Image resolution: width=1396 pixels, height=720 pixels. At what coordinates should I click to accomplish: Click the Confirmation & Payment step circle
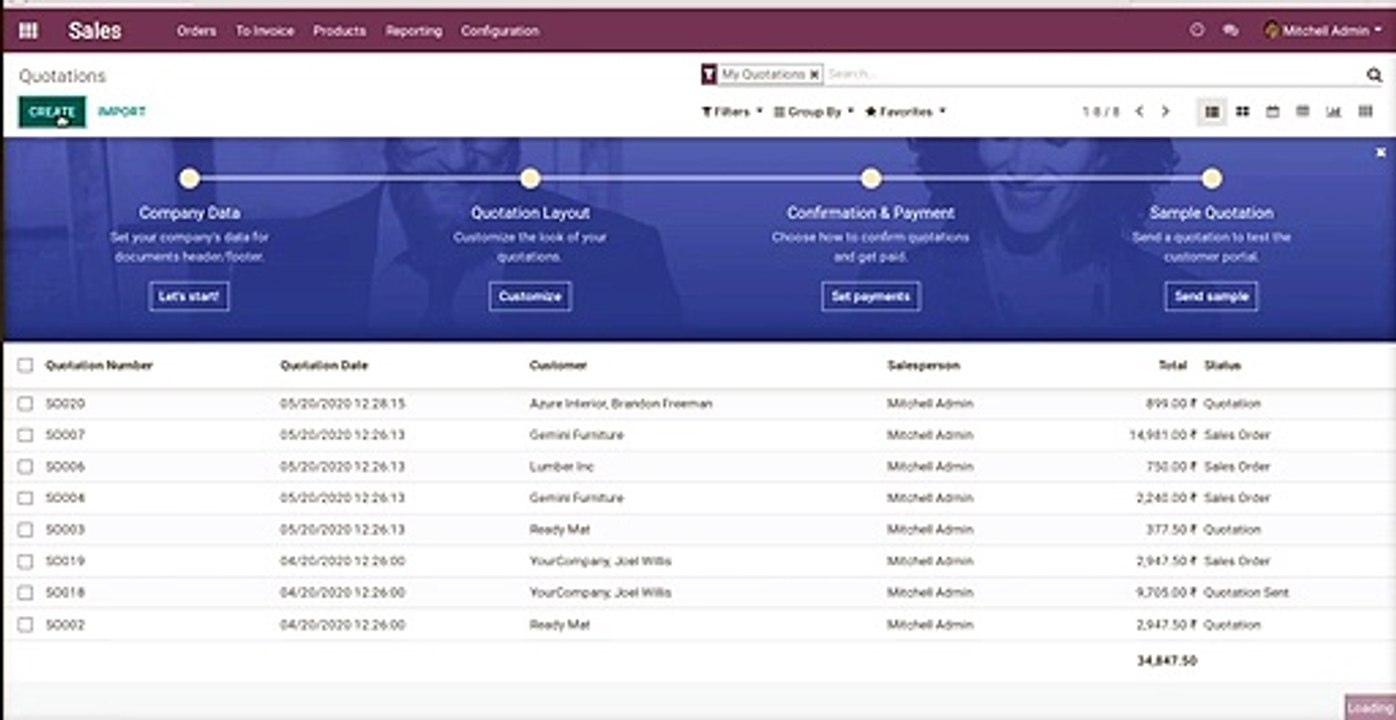click(871, 179)
